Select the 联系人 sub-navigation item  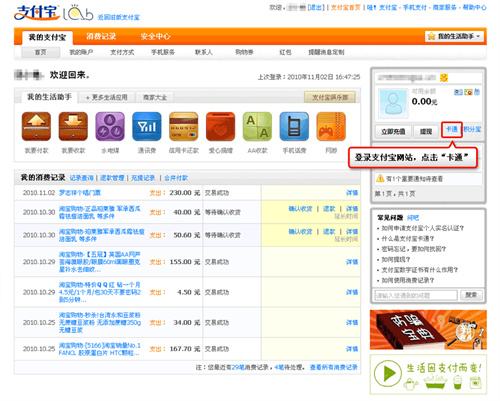204,52
